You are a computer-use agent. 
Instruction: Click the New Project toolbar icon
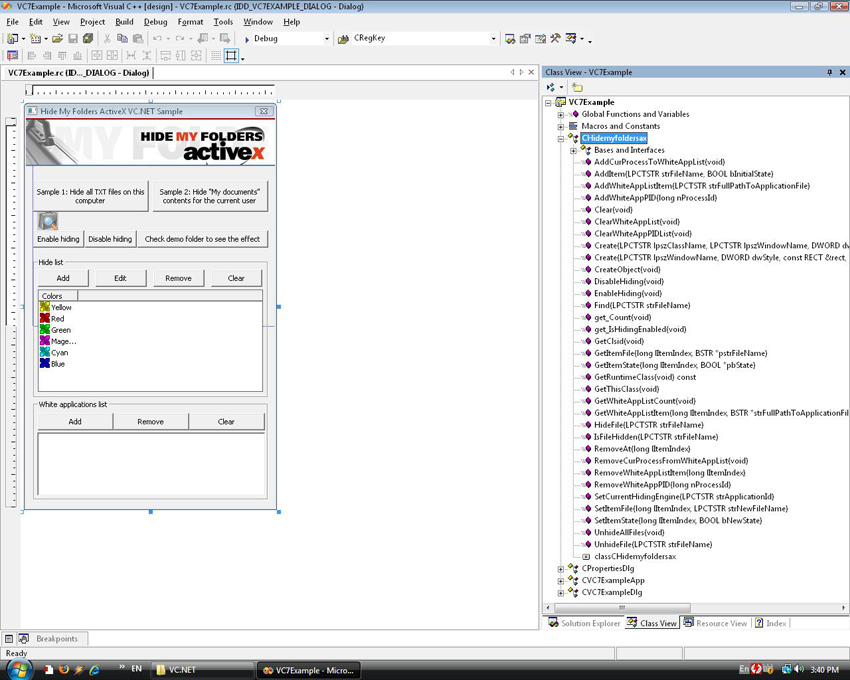(12, 39)
